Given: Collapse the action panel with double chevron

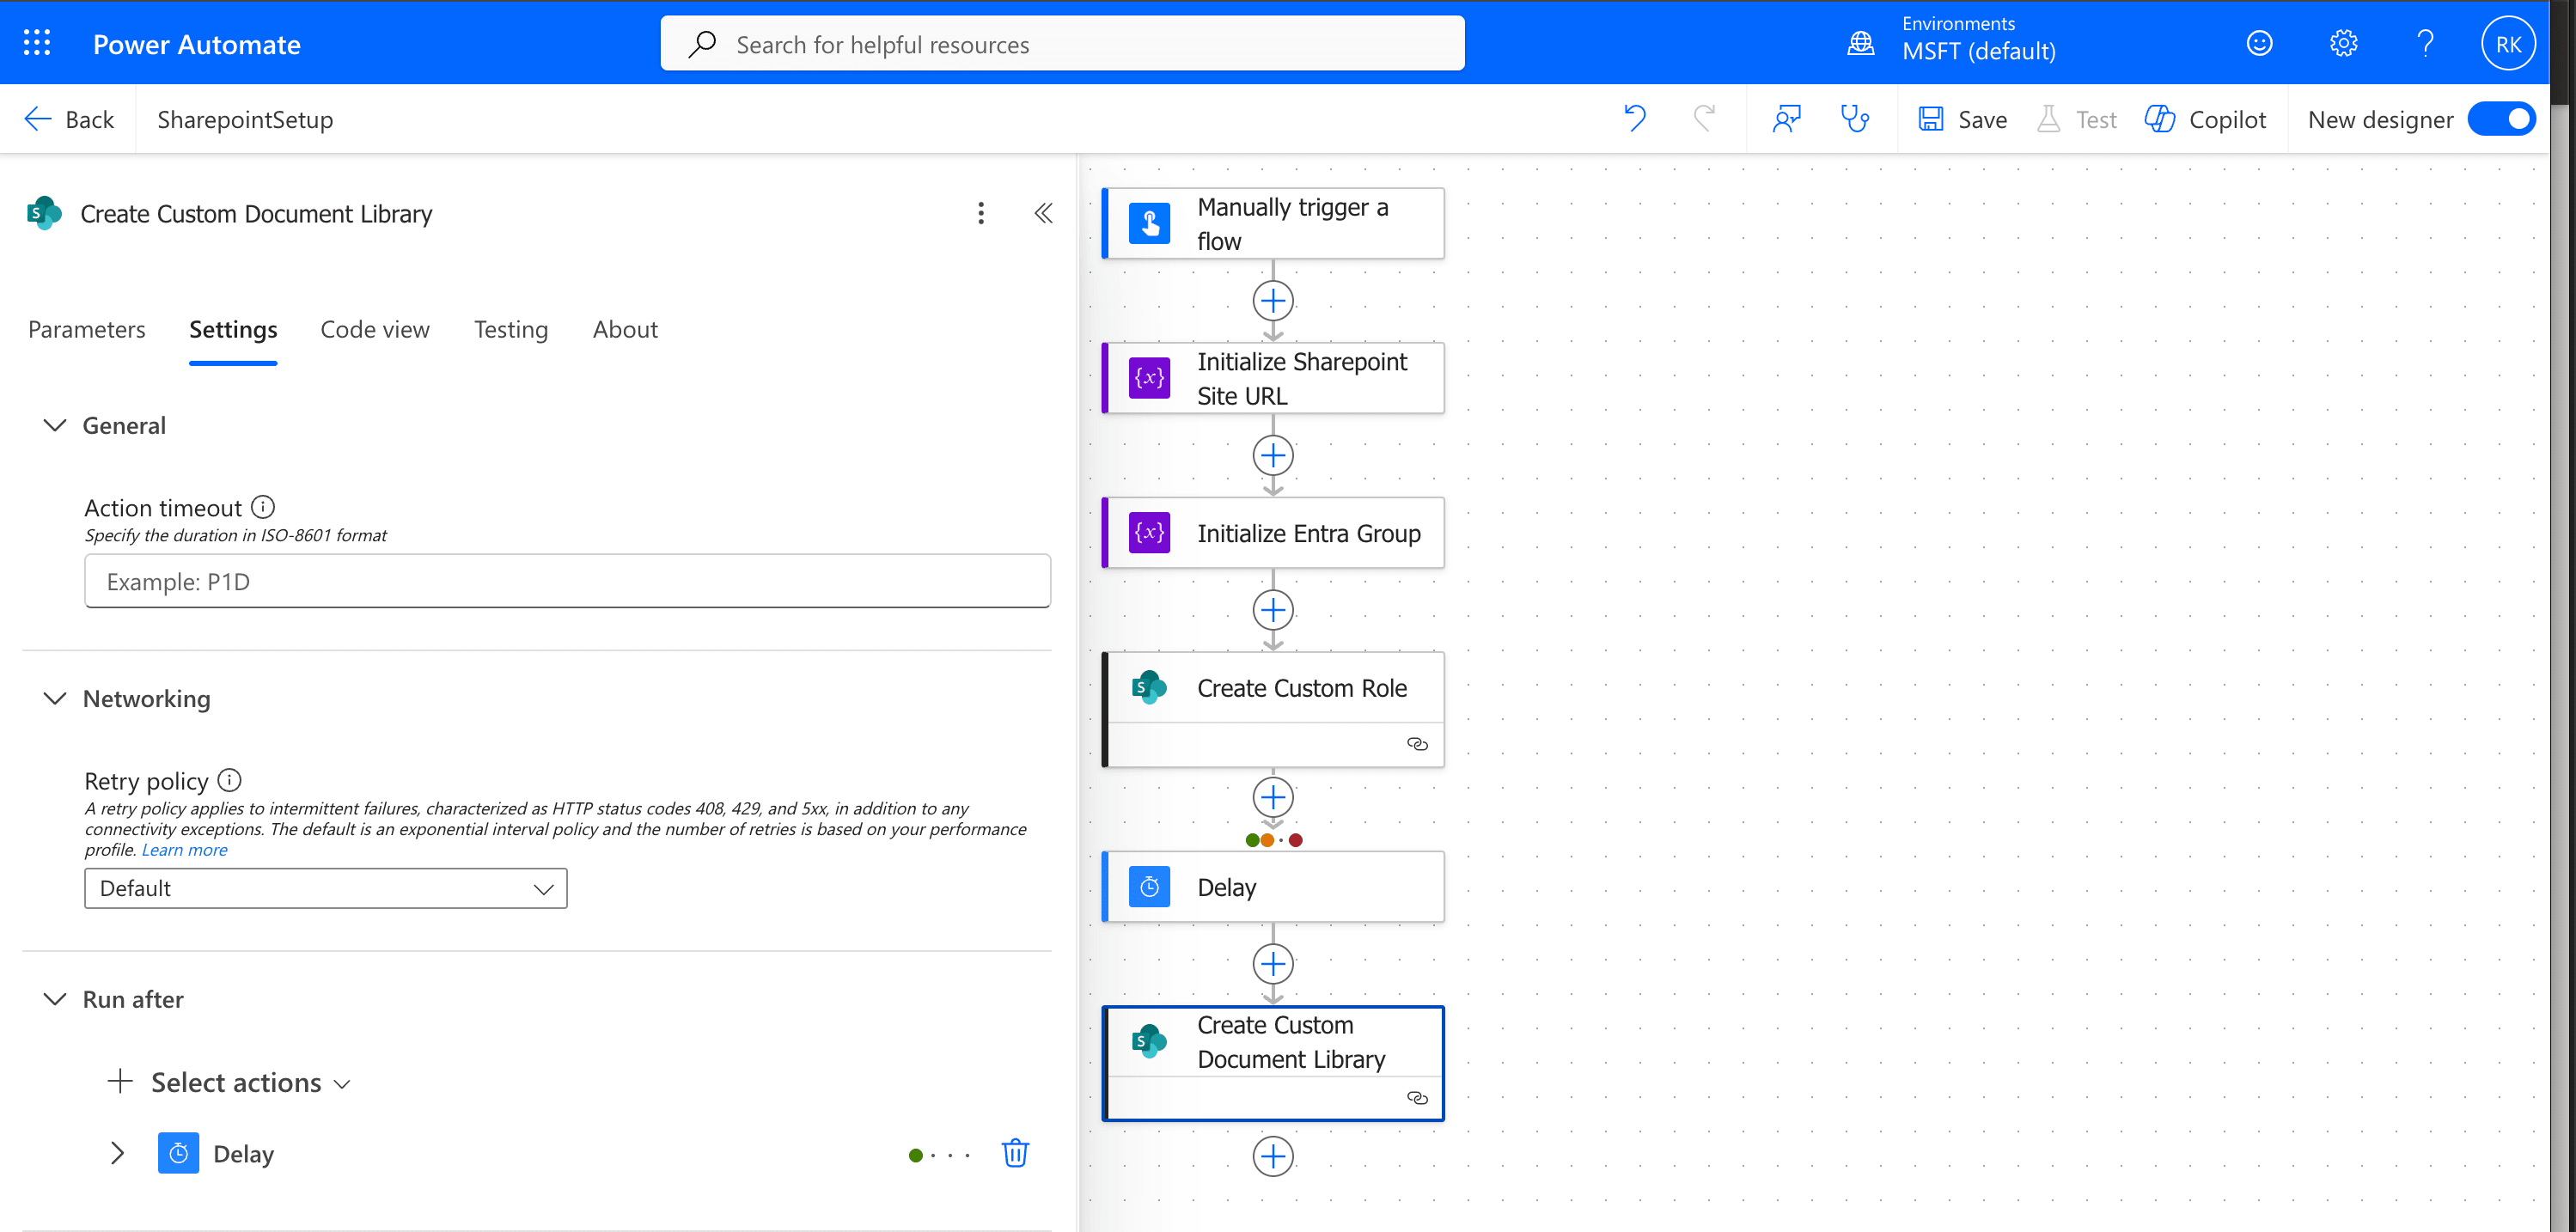Looking at the screenshot, I should click(1043, 213).
